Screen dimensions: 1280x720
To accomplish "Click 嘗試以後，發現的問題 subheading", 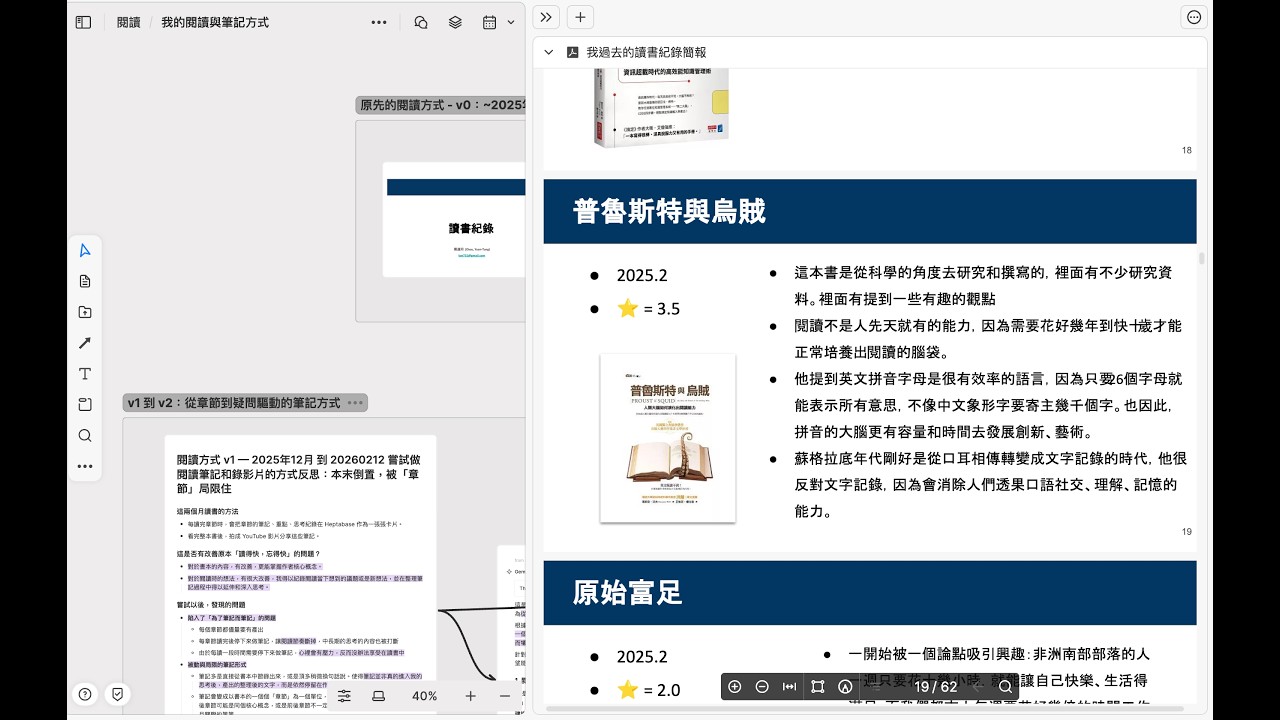I will point(211,604).
